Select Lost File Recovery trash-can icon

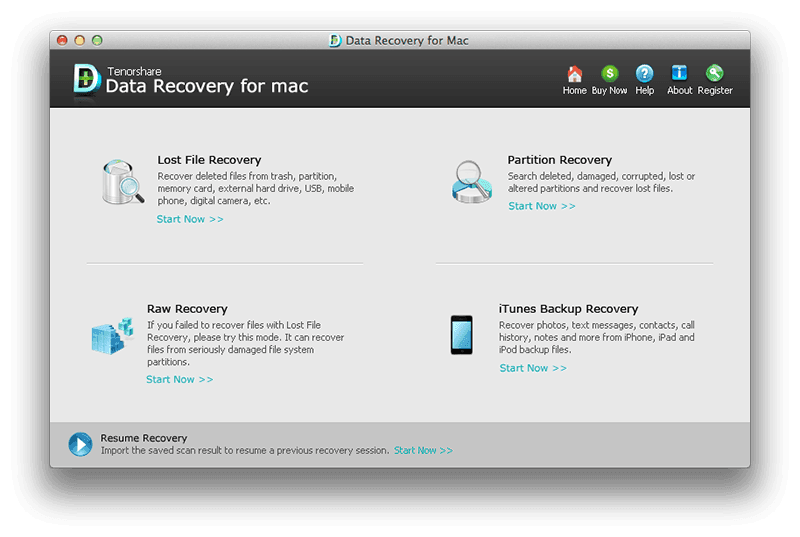[122, 182]
